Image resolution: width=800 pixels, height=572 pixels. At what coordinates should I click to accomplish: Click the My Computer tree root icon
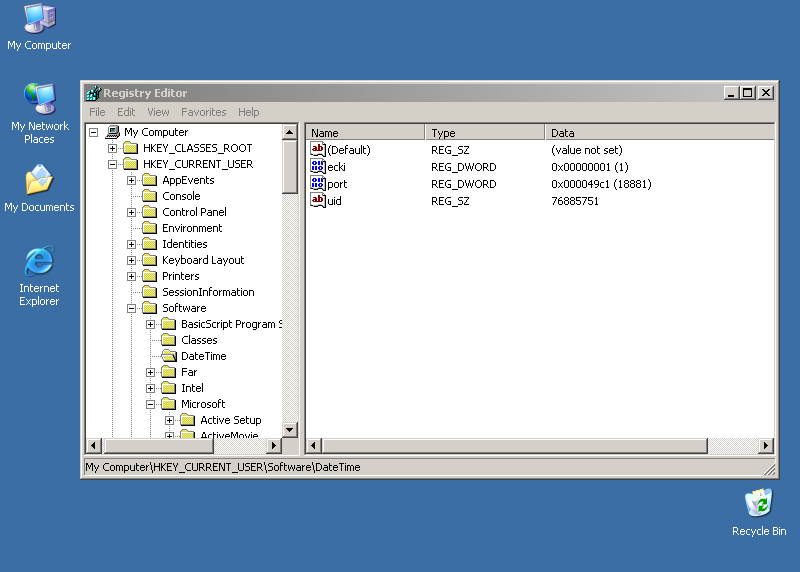113,132
